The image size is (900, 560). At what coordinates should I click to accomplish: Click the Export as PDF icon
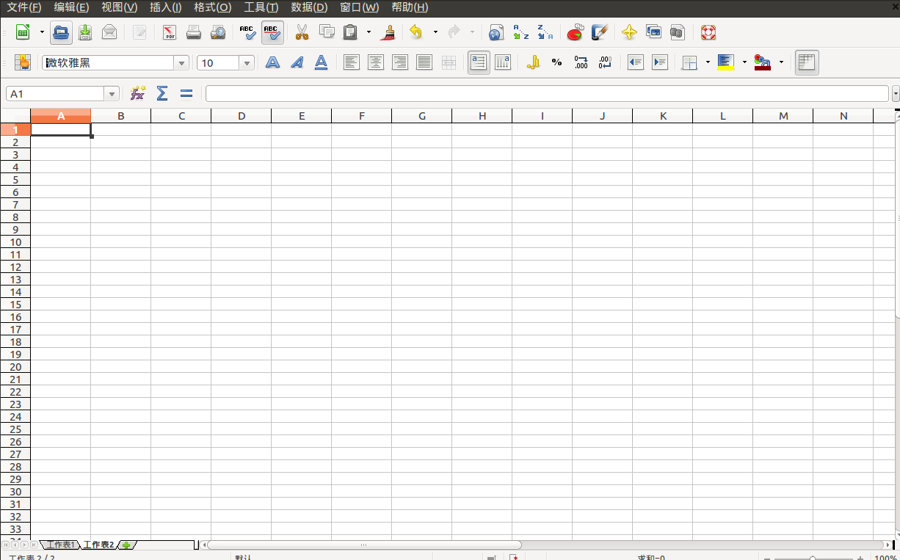pos(169,33)
